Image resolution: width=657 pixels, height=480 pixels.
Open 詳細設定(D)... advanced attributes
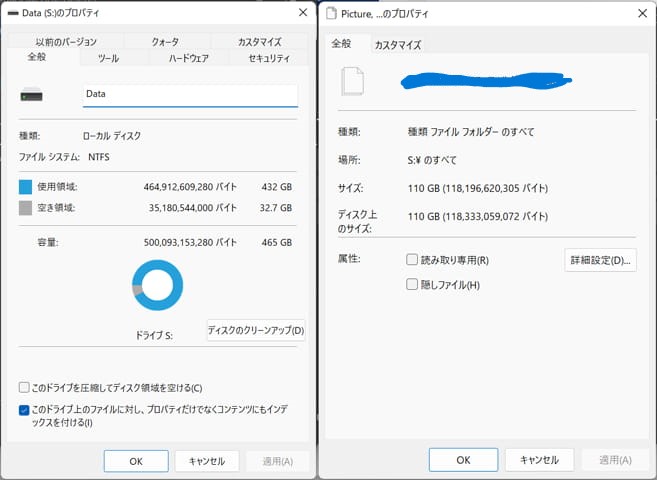click(600, 260)
